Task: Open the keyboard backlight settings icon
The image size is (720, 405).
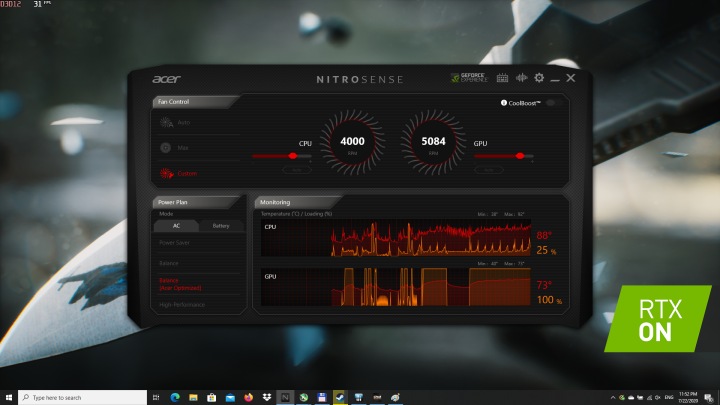Action: [502, 78]
